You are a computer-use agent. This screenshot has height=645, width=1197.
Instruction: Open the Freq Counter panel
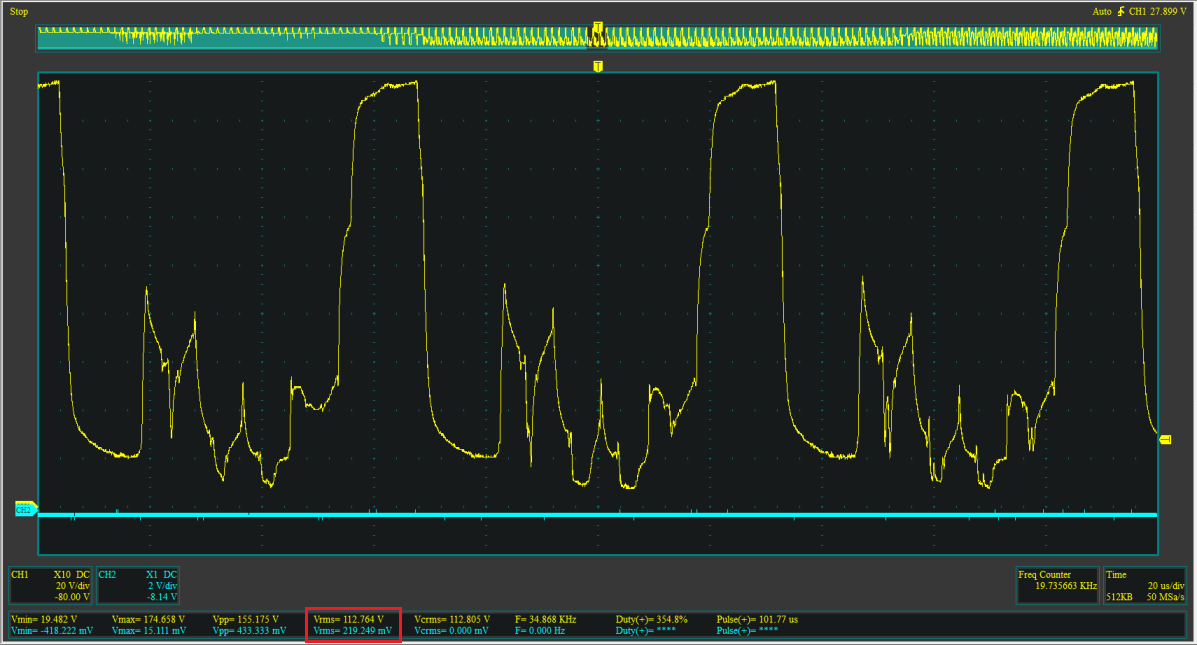coord(1057,585)
